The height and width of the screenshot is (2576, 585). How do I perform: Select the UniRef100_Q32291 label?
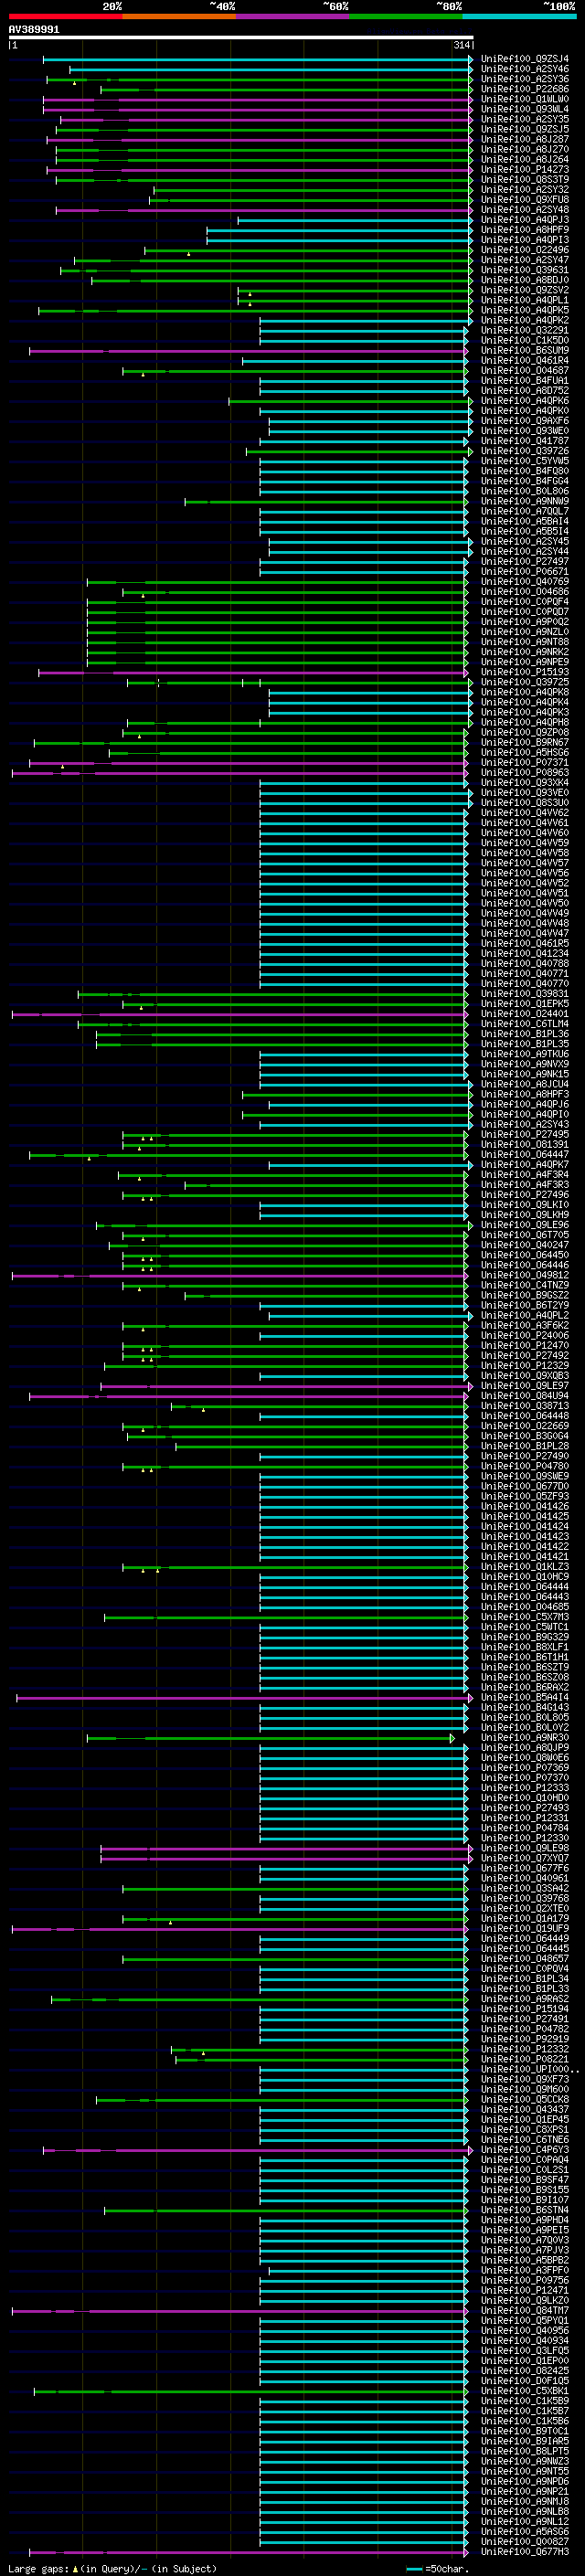pyautogui.click(x=525, y=330)
